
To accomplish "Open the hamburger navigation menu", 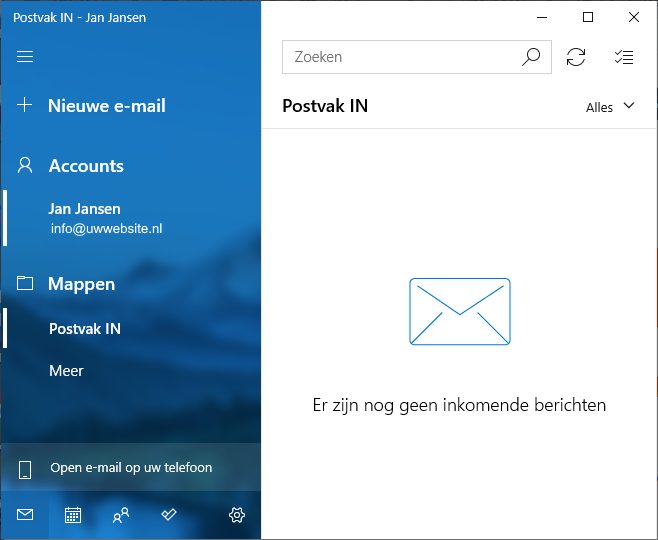I will coord(25,57).
